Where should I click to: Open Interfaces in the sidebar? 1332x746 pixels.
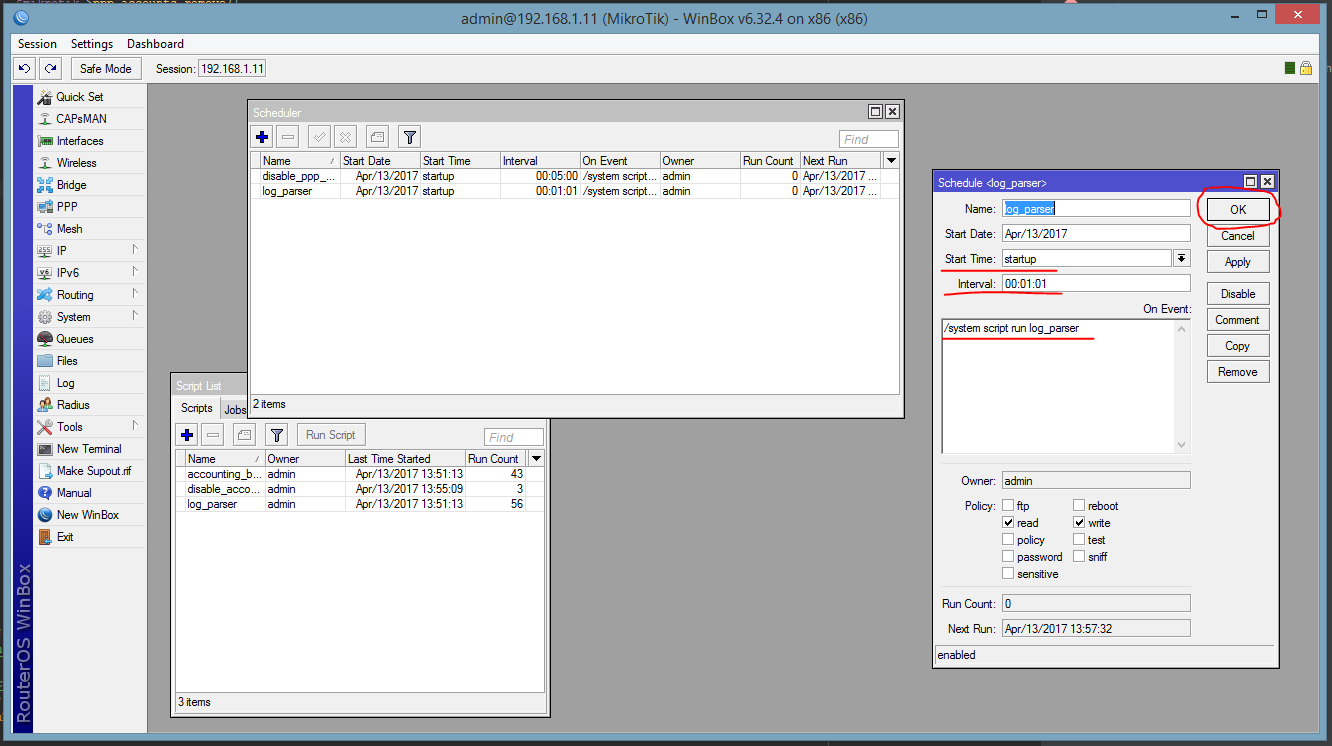pyautogui.click(x=79, y=141)
